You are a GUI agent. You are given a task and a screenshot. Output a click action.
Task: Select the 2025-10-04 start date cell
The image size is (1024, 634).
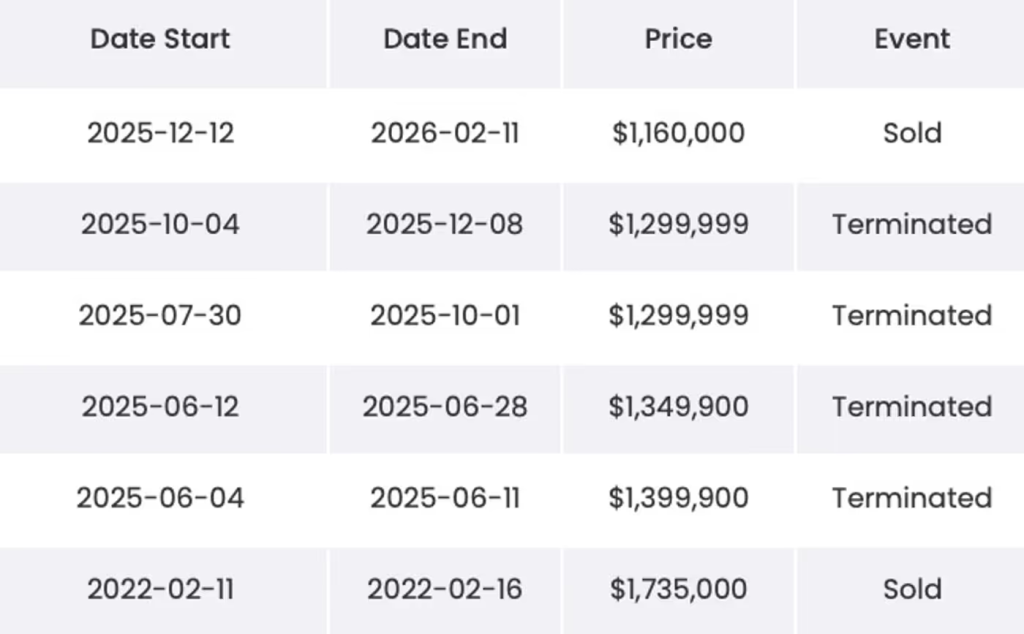point(160,224)
